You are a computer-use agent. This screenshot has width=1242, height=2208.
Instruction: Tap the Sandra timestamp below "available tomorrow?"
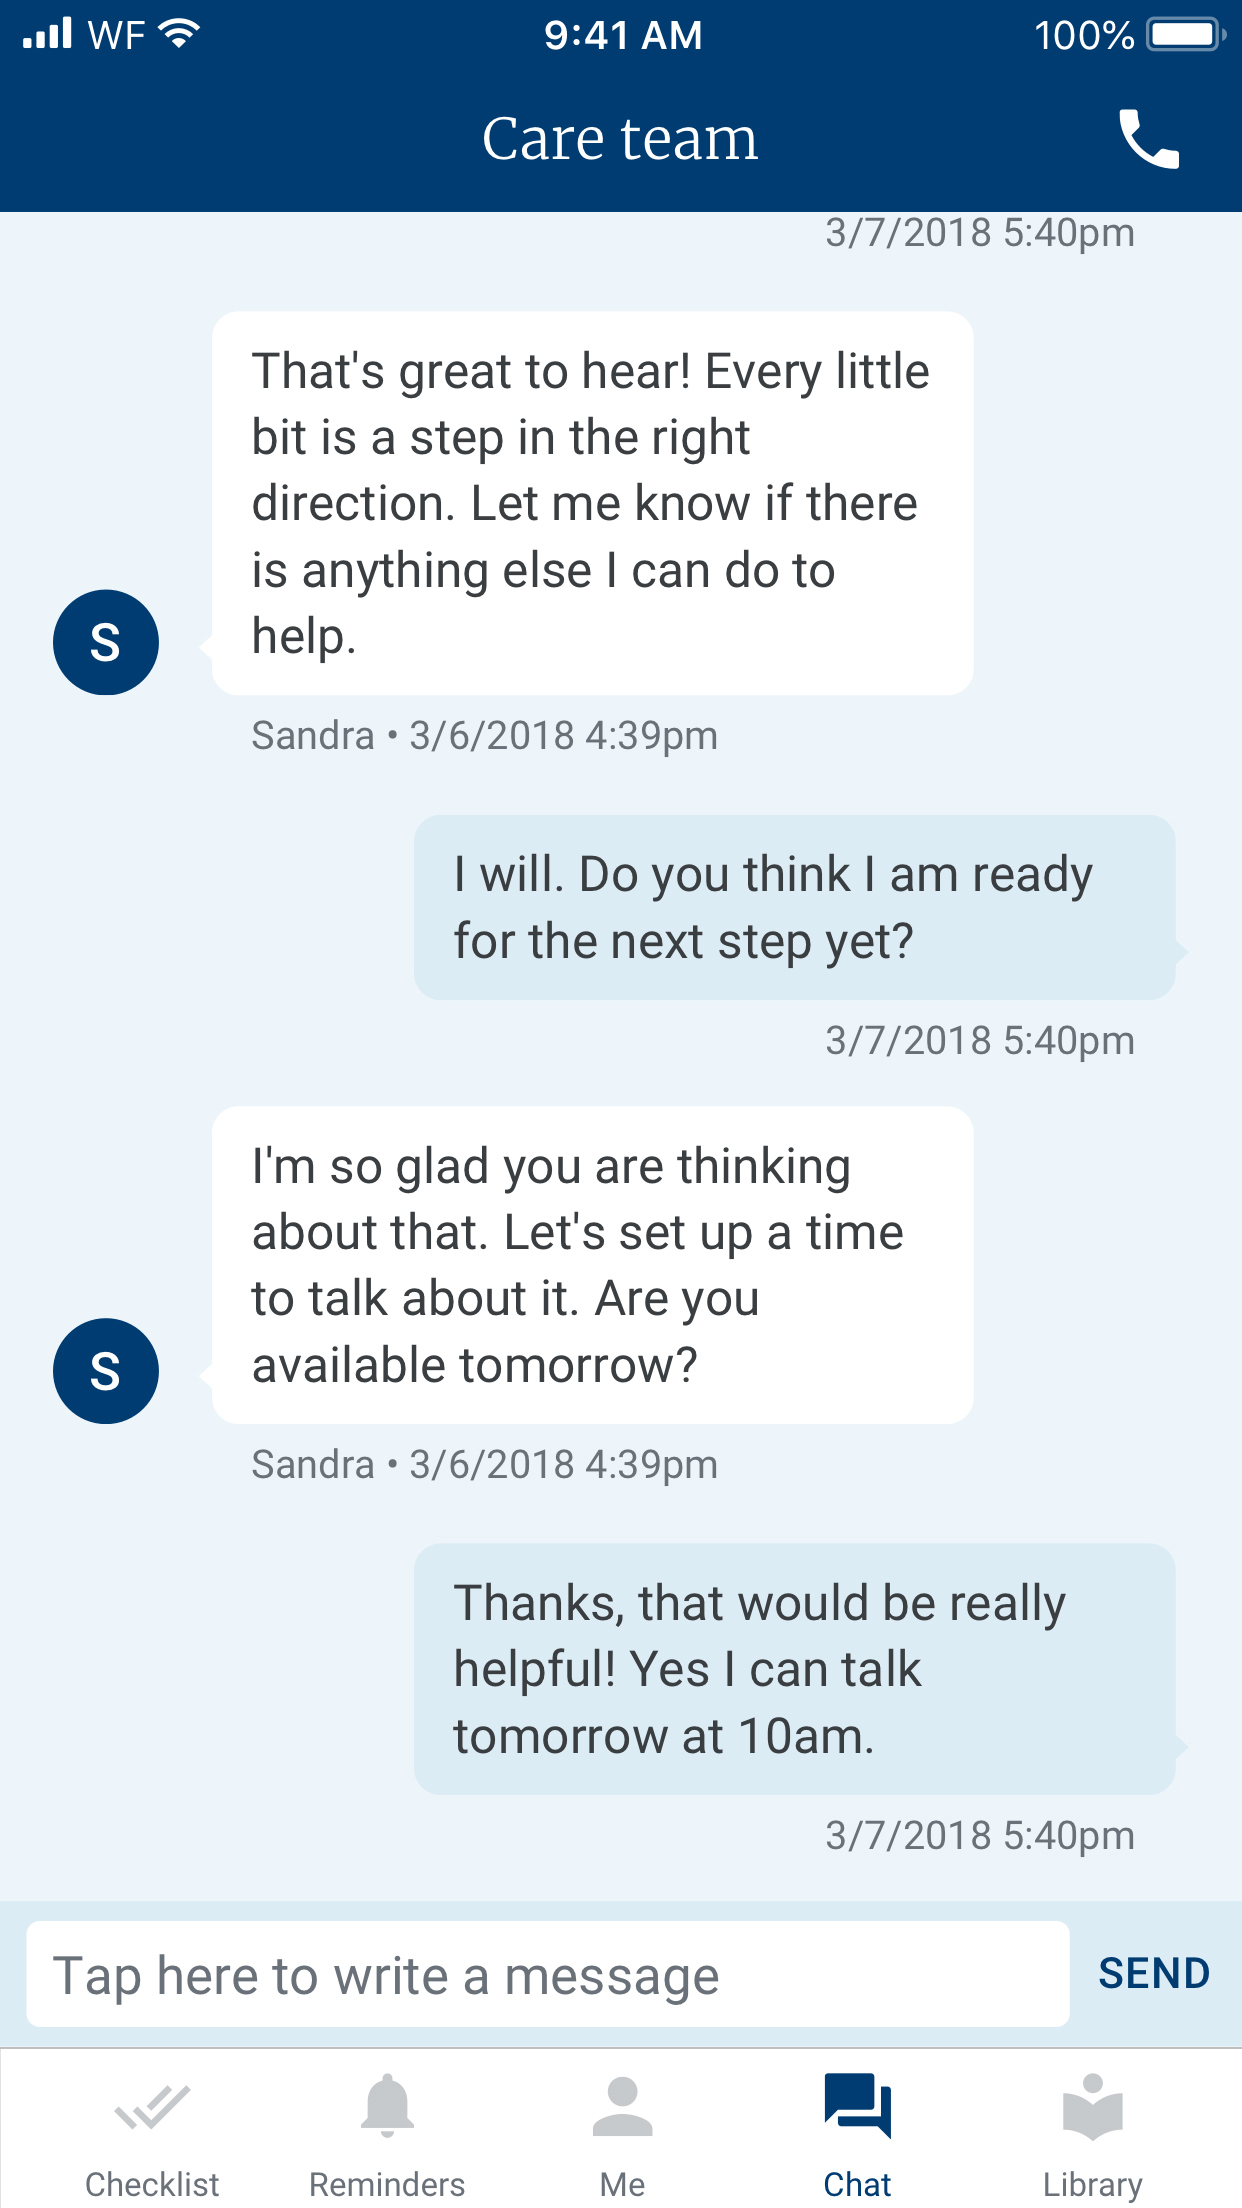[485, 1465]
